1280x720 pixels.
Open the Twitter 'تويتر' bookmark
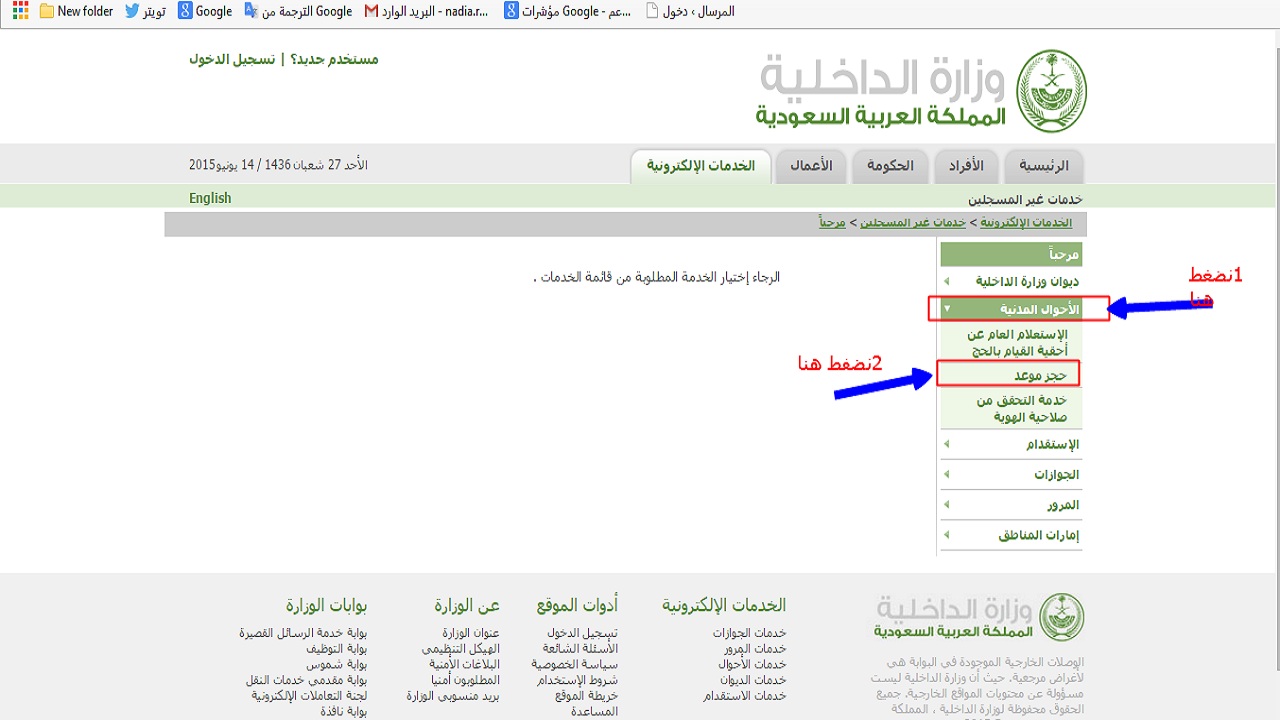point(145,11)
